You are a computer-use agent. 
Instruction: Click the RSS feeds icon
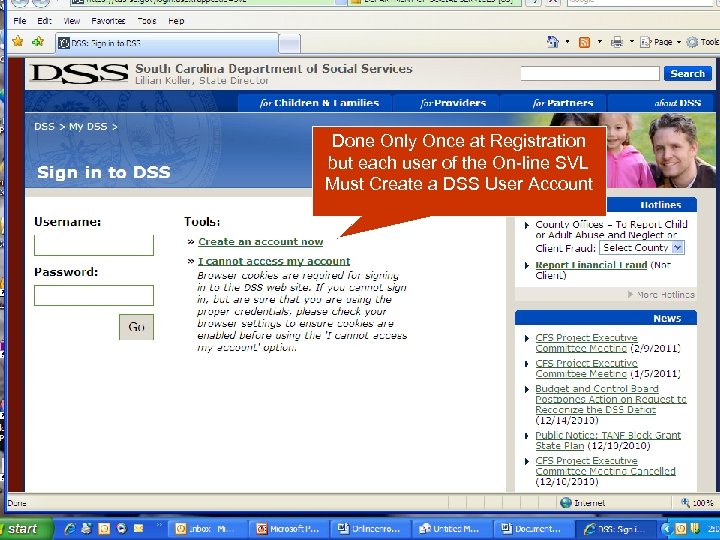pyautogui.click(x=585, y=42)
